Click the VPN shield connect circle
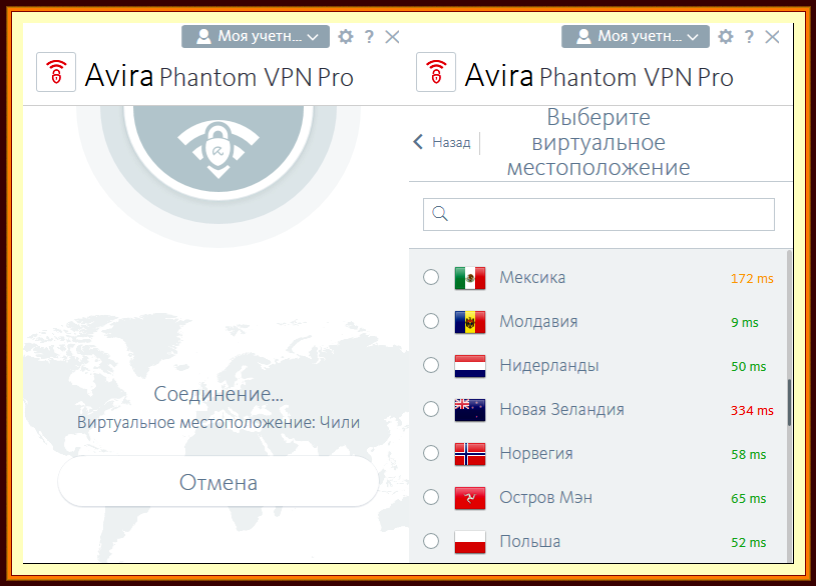The height and width of the screenshot is (586, 816). coord(219,148)
